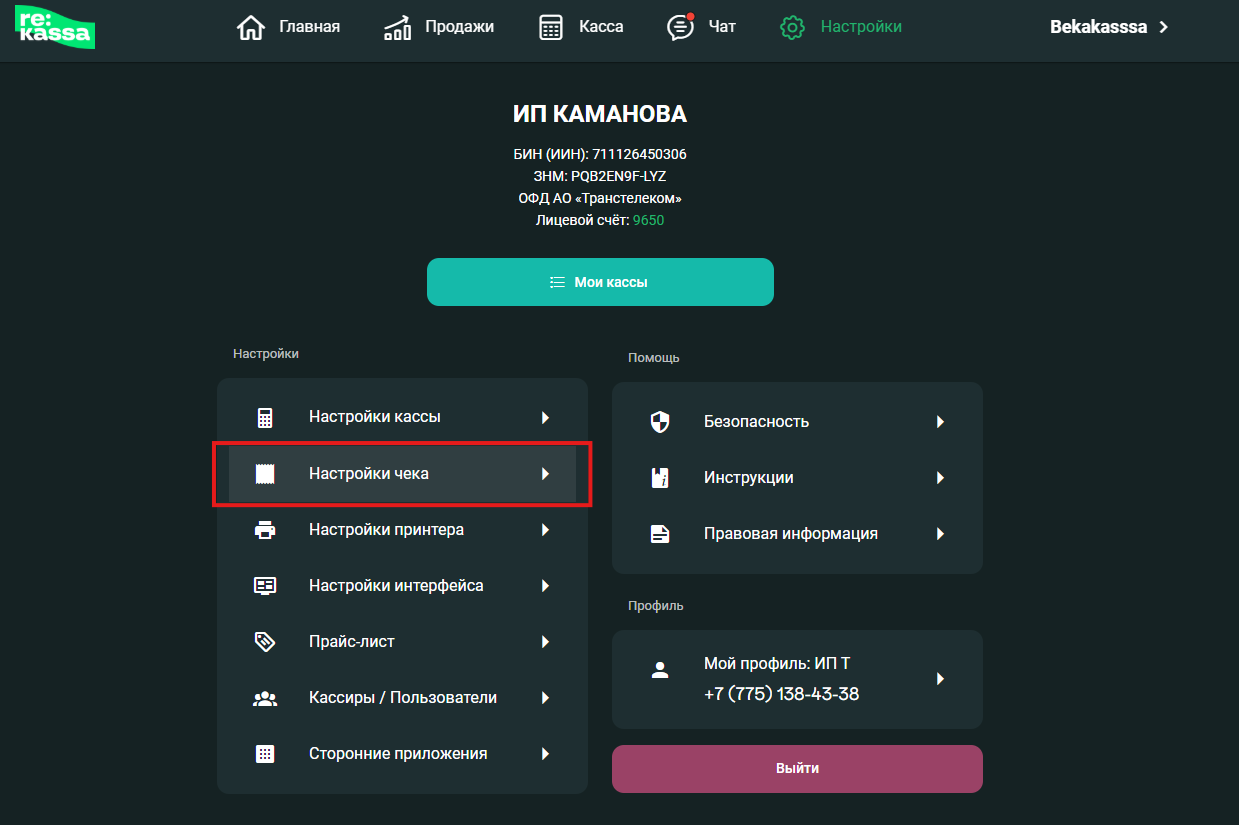The image size is (1239, 825).
Task: Expand arrow for Настройки чека
Action: 545,474
